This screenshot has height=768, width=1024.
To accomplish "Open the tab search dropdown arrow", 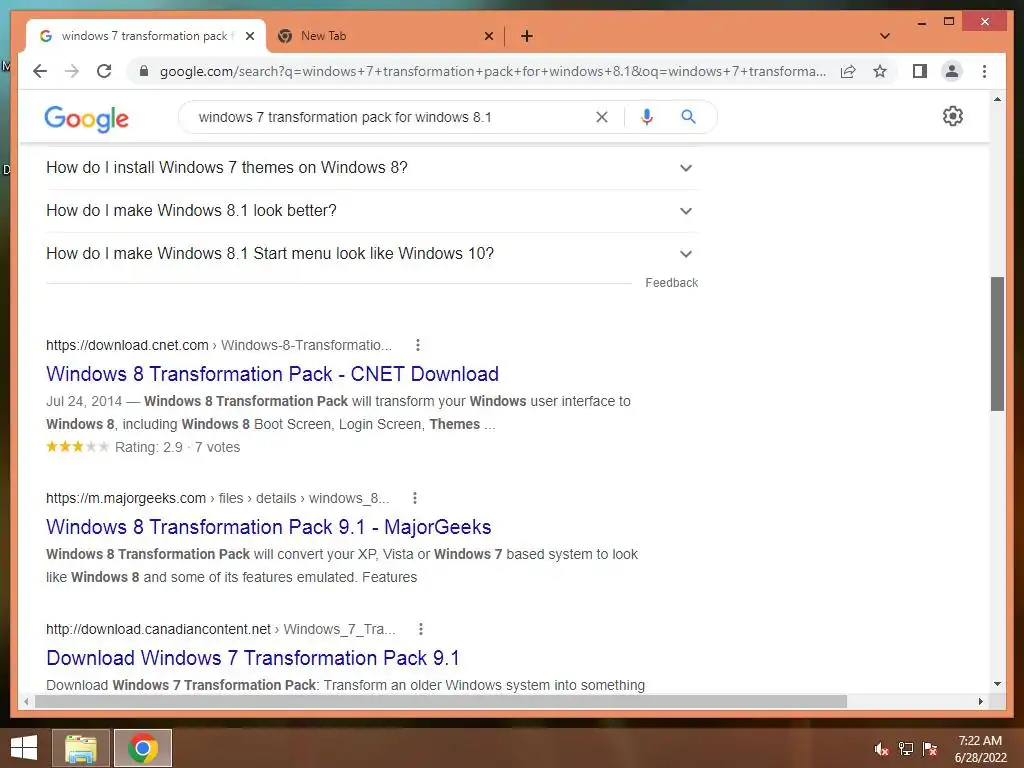I will tap(885, 36).
